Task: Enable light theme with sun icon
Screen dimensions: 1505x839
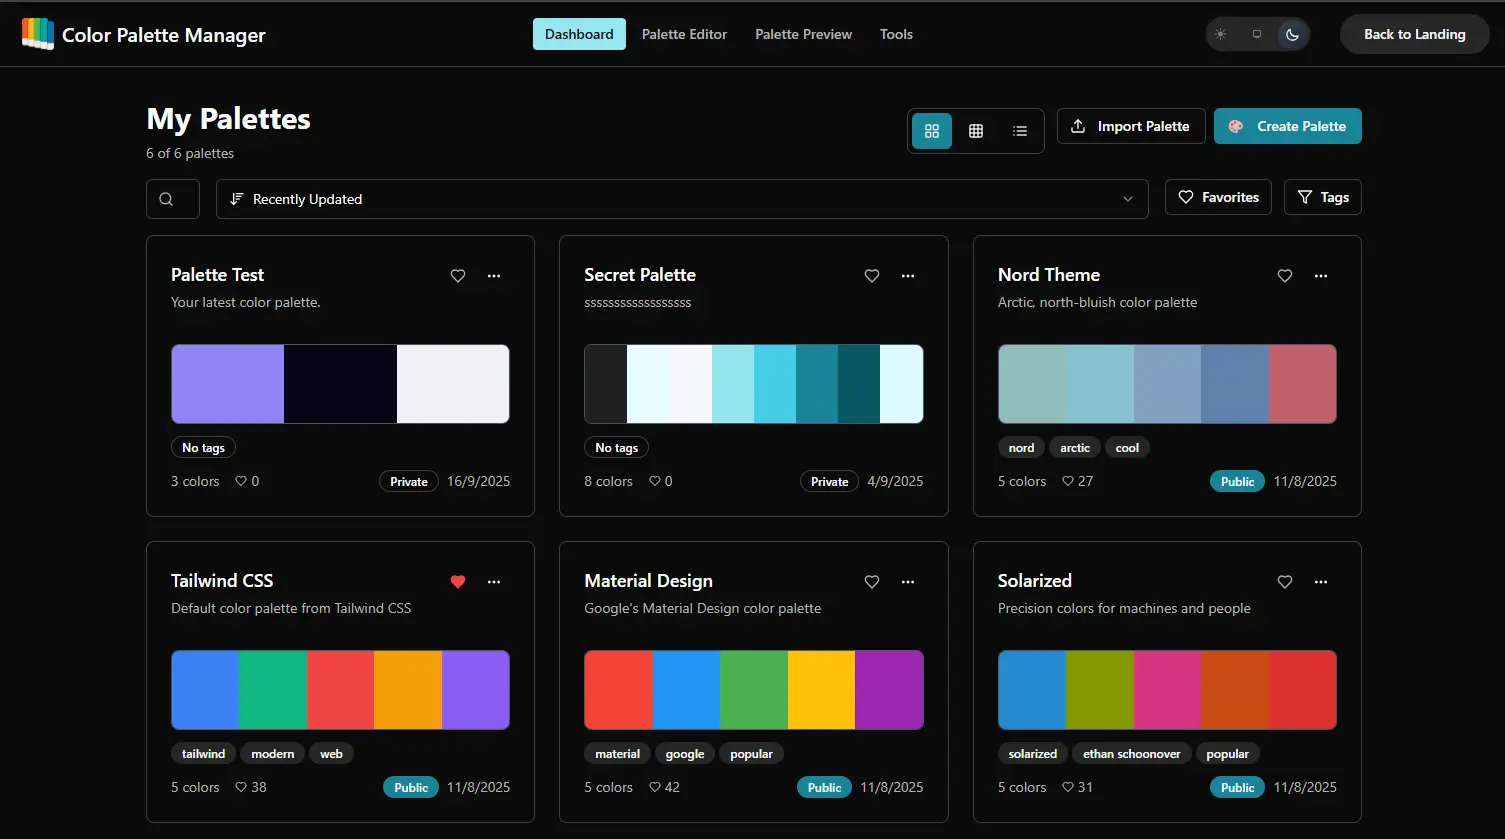Action: [1220, 34]
